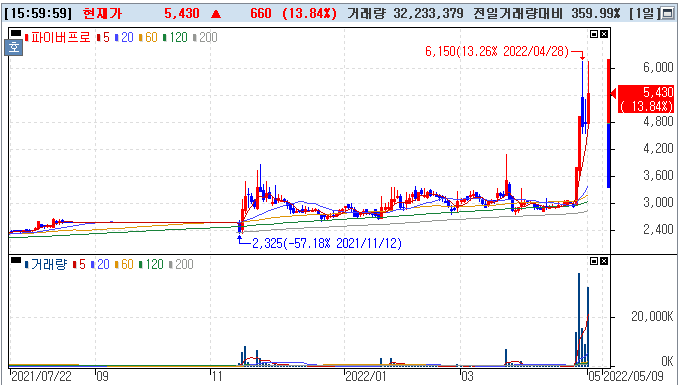Click the 6,150 high annotation
This screenshot has height=385, width=679.
pos(497,52)
